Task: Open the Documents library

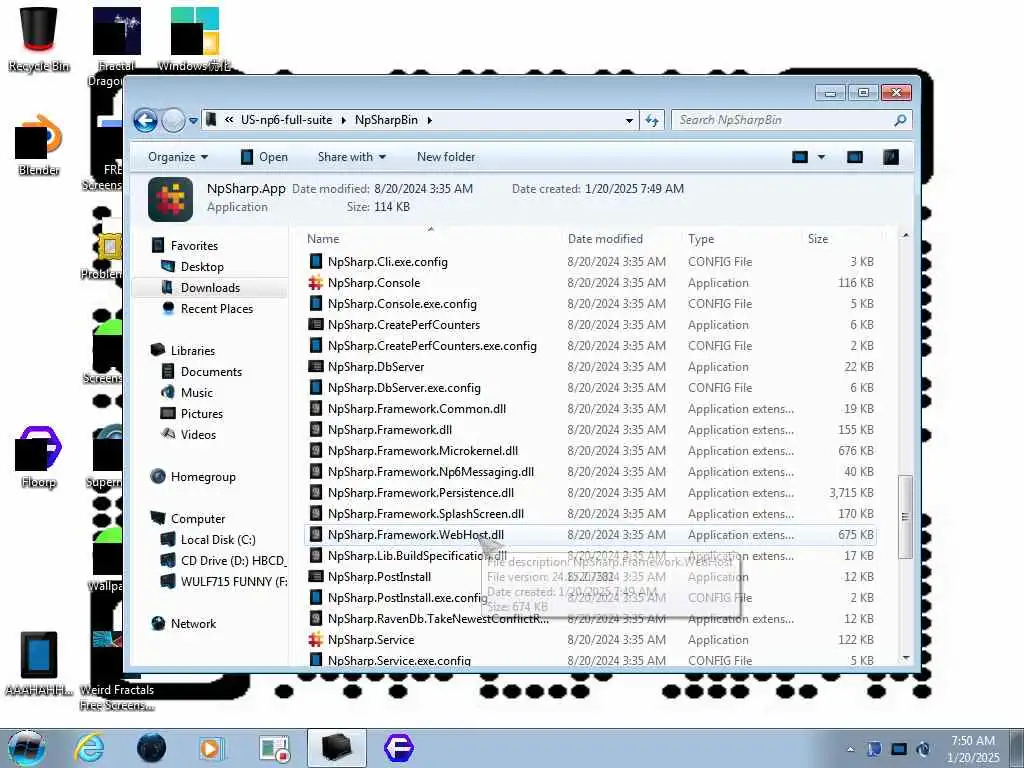Action: pos(211,372)
